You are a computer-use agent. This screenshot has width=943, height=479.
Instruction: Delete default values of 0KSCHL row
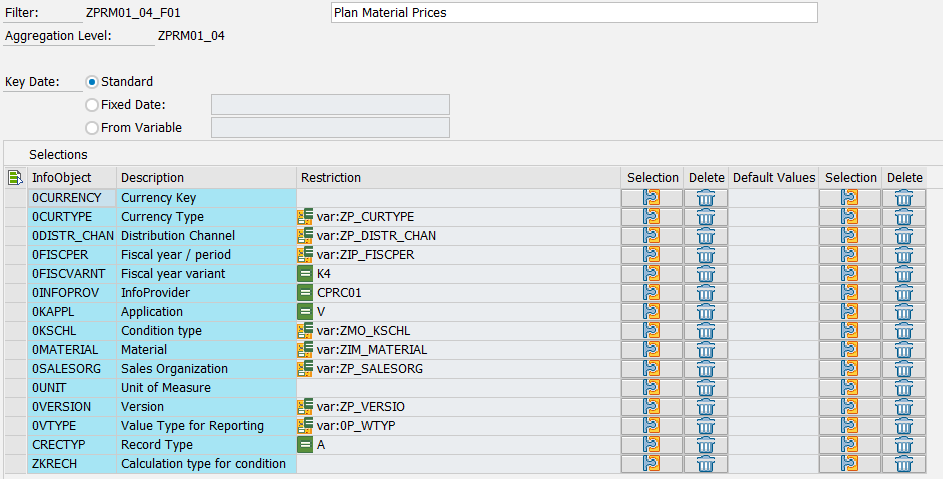tap(904, 330)
